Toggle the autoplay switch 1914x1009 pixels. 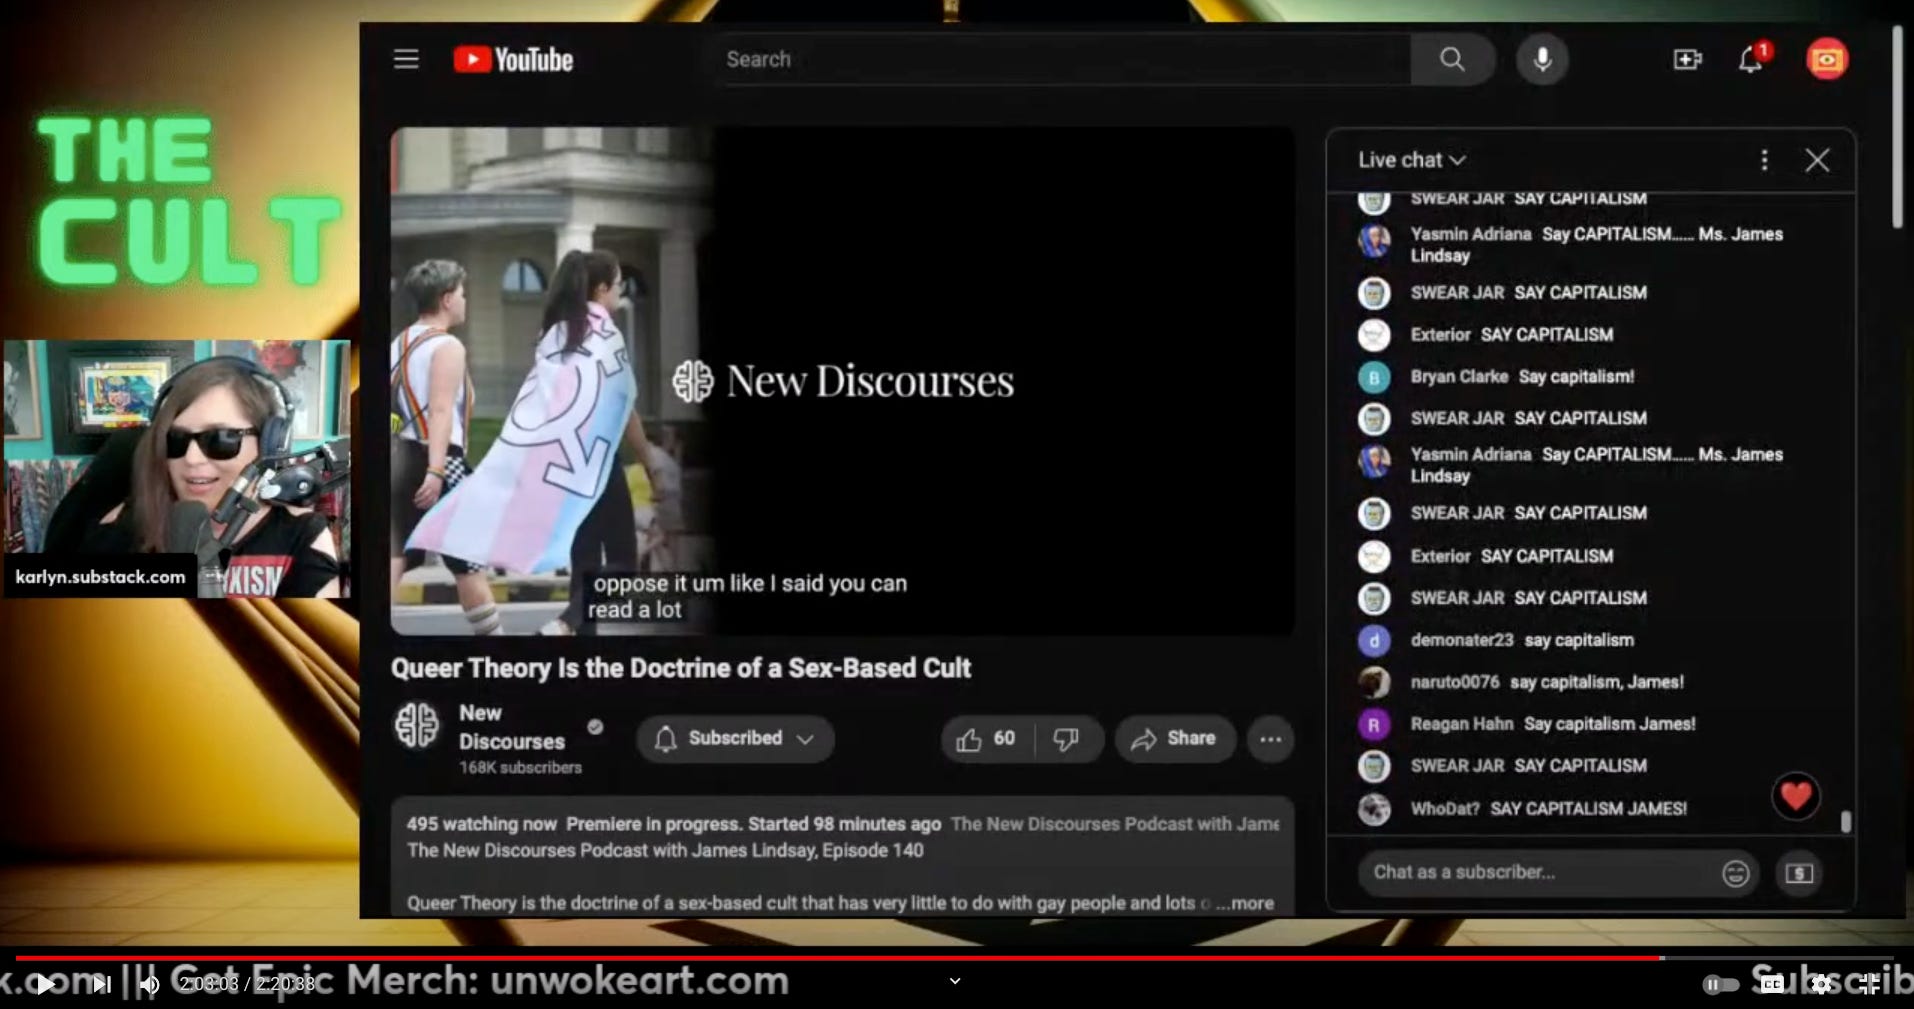coord(1720,984)
